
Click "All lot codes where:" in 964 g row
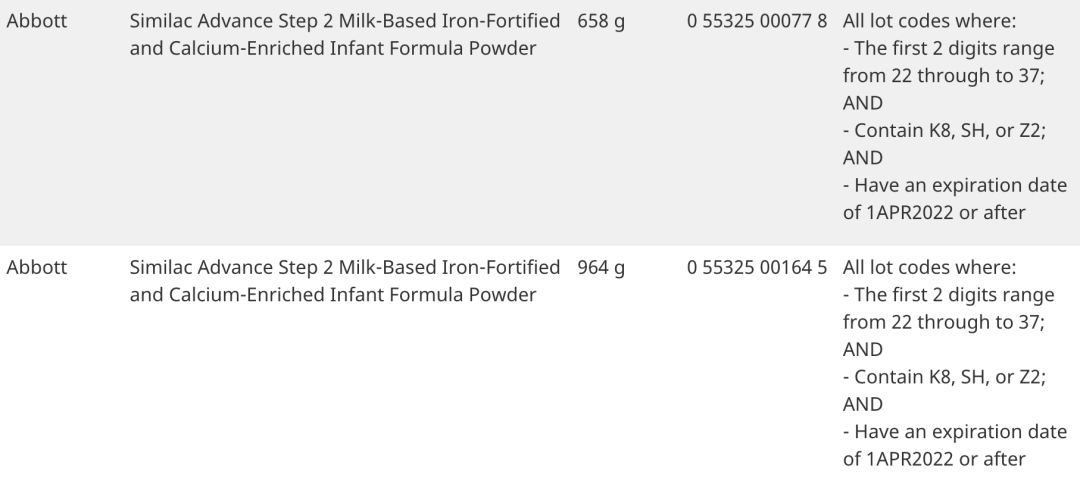point(929,268)
